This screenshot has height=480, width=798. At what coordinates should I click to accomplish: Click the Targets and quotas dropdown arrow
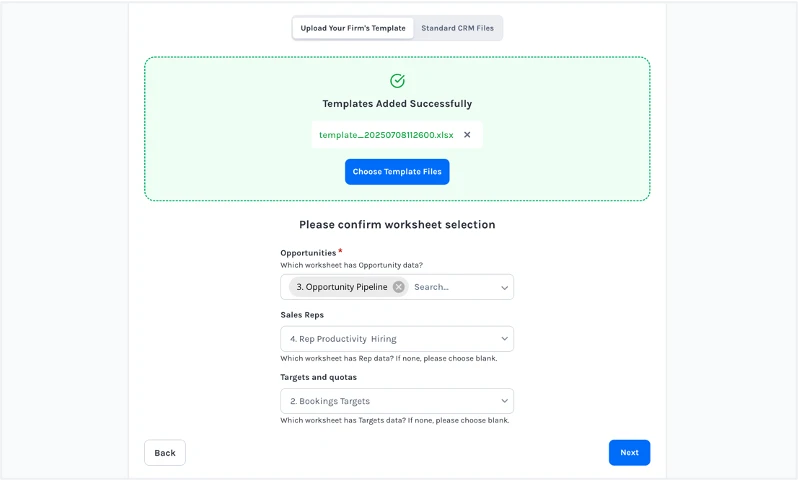[504, 401]
